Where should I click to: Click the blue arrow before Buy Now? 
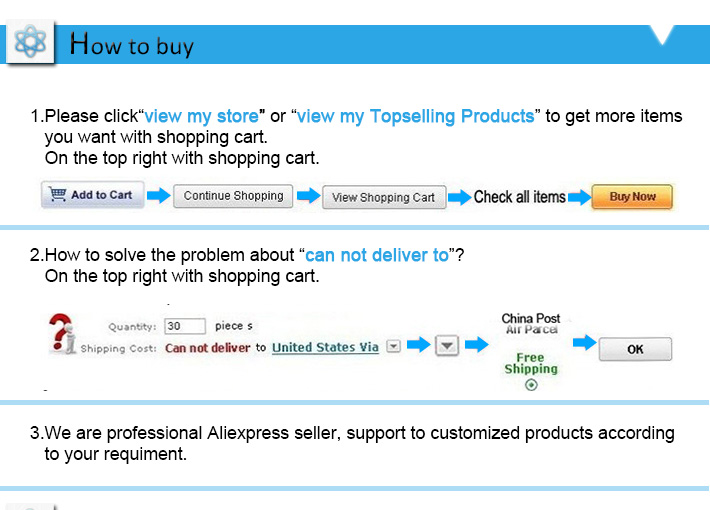point(579,197)
